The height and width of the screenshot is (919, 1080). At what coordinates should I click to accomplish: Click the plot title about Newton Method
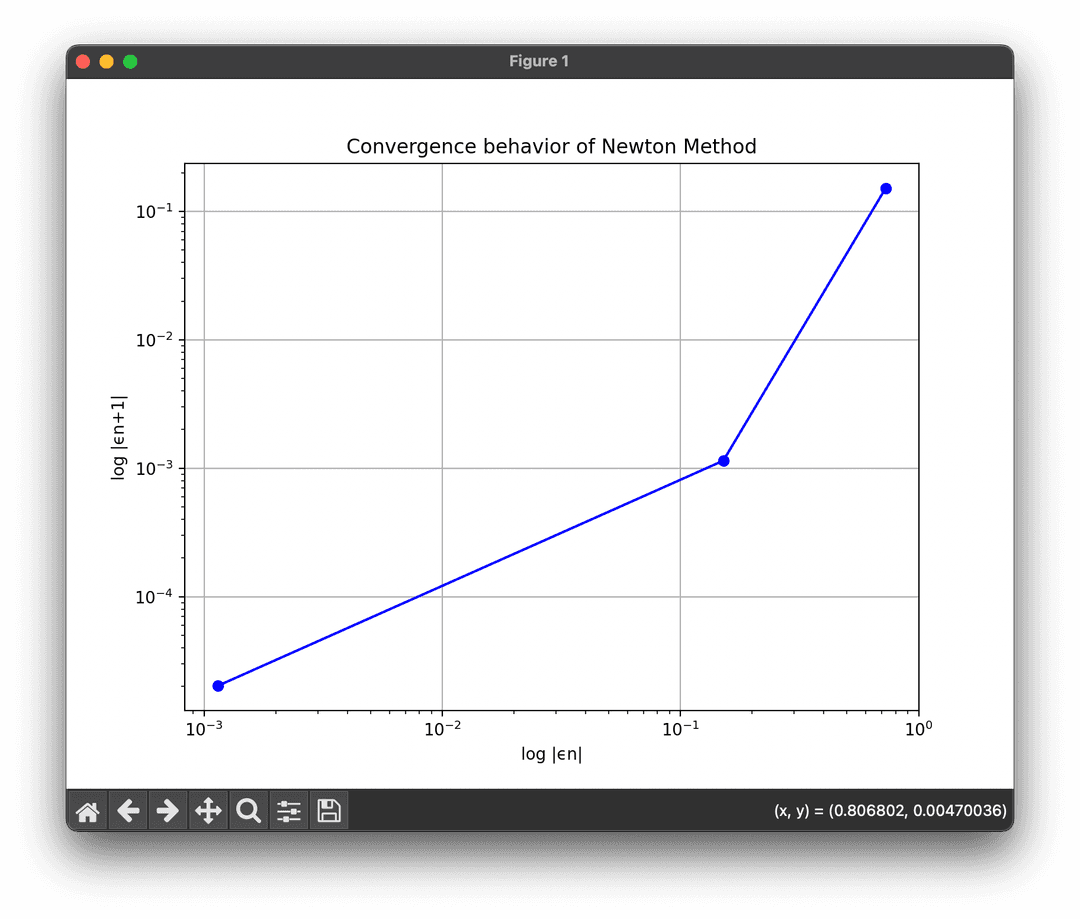[x=551, y=147]
